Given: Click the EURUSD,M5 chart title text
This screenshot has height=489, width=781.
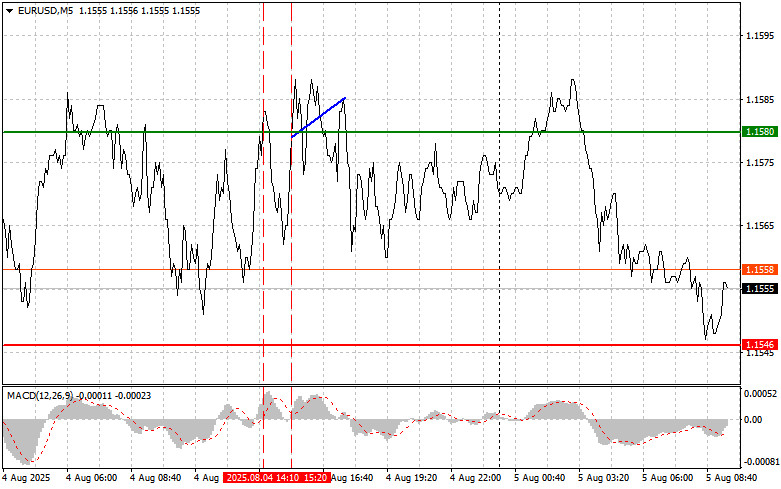Looking at the screenshot, I should click(x=45, y=10).
